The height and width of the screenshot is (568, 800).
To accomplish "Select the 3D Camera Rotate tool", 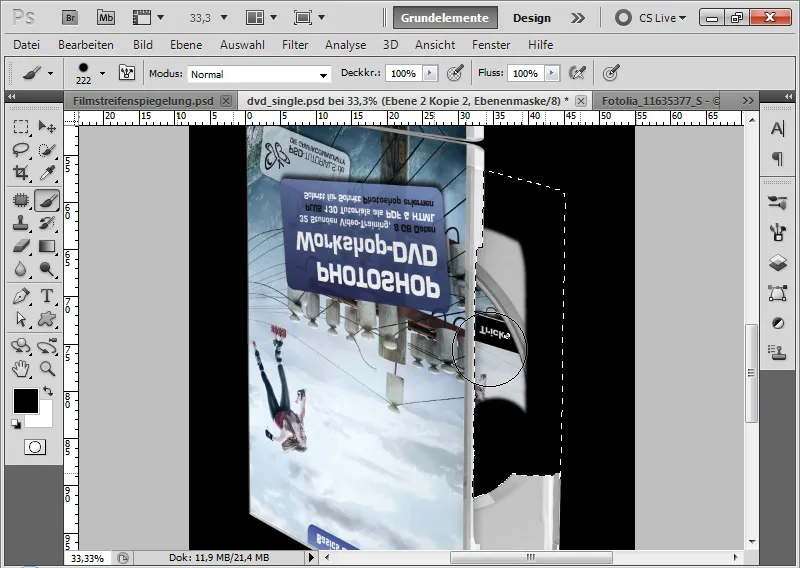I will 47,346.
